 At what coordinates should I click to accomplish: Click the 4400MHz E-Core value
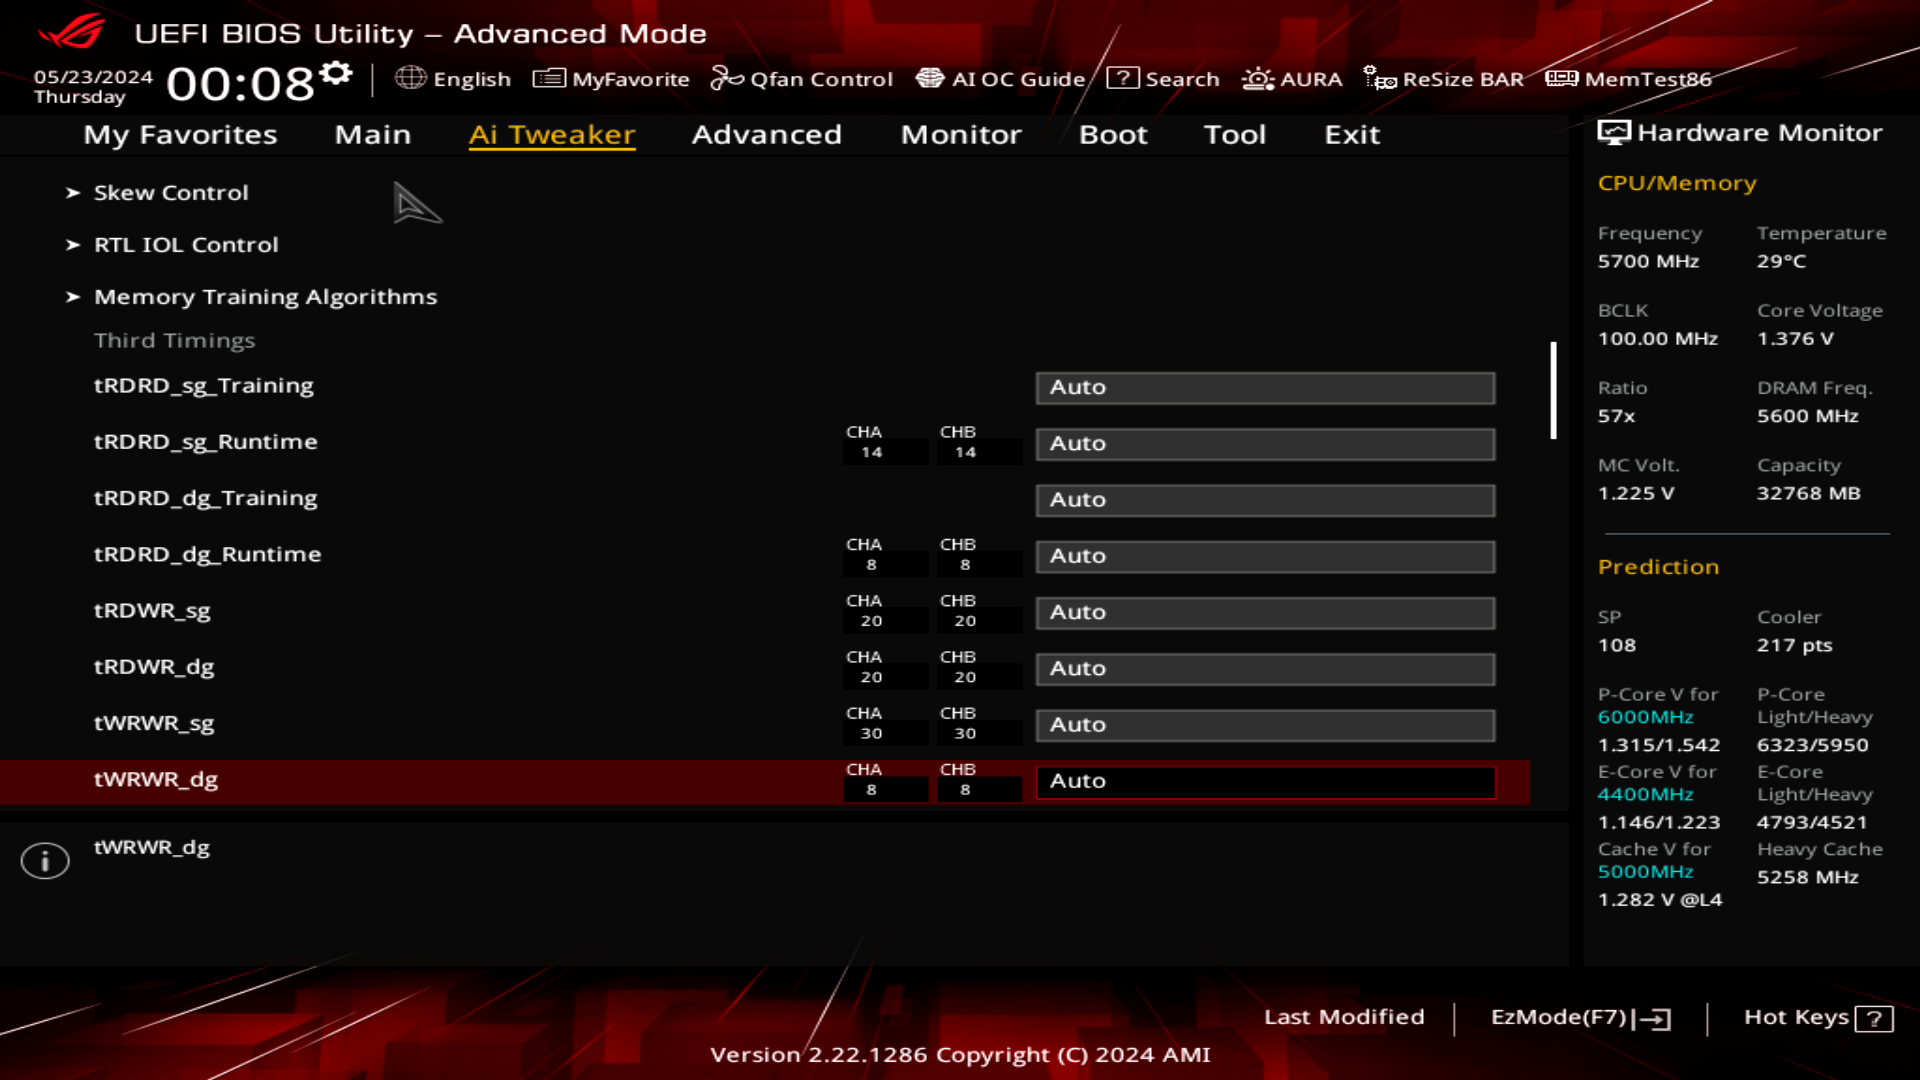pyautogui.click(x=1645, y=795)
